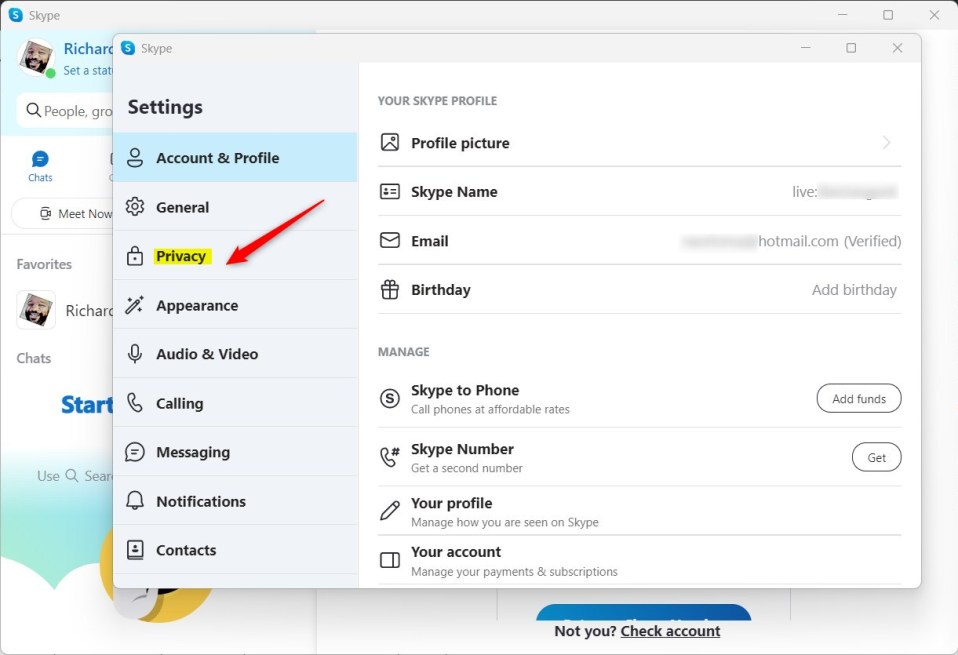
Task: Click the Audio & Video microphone icon
Action: click(134, 354)
